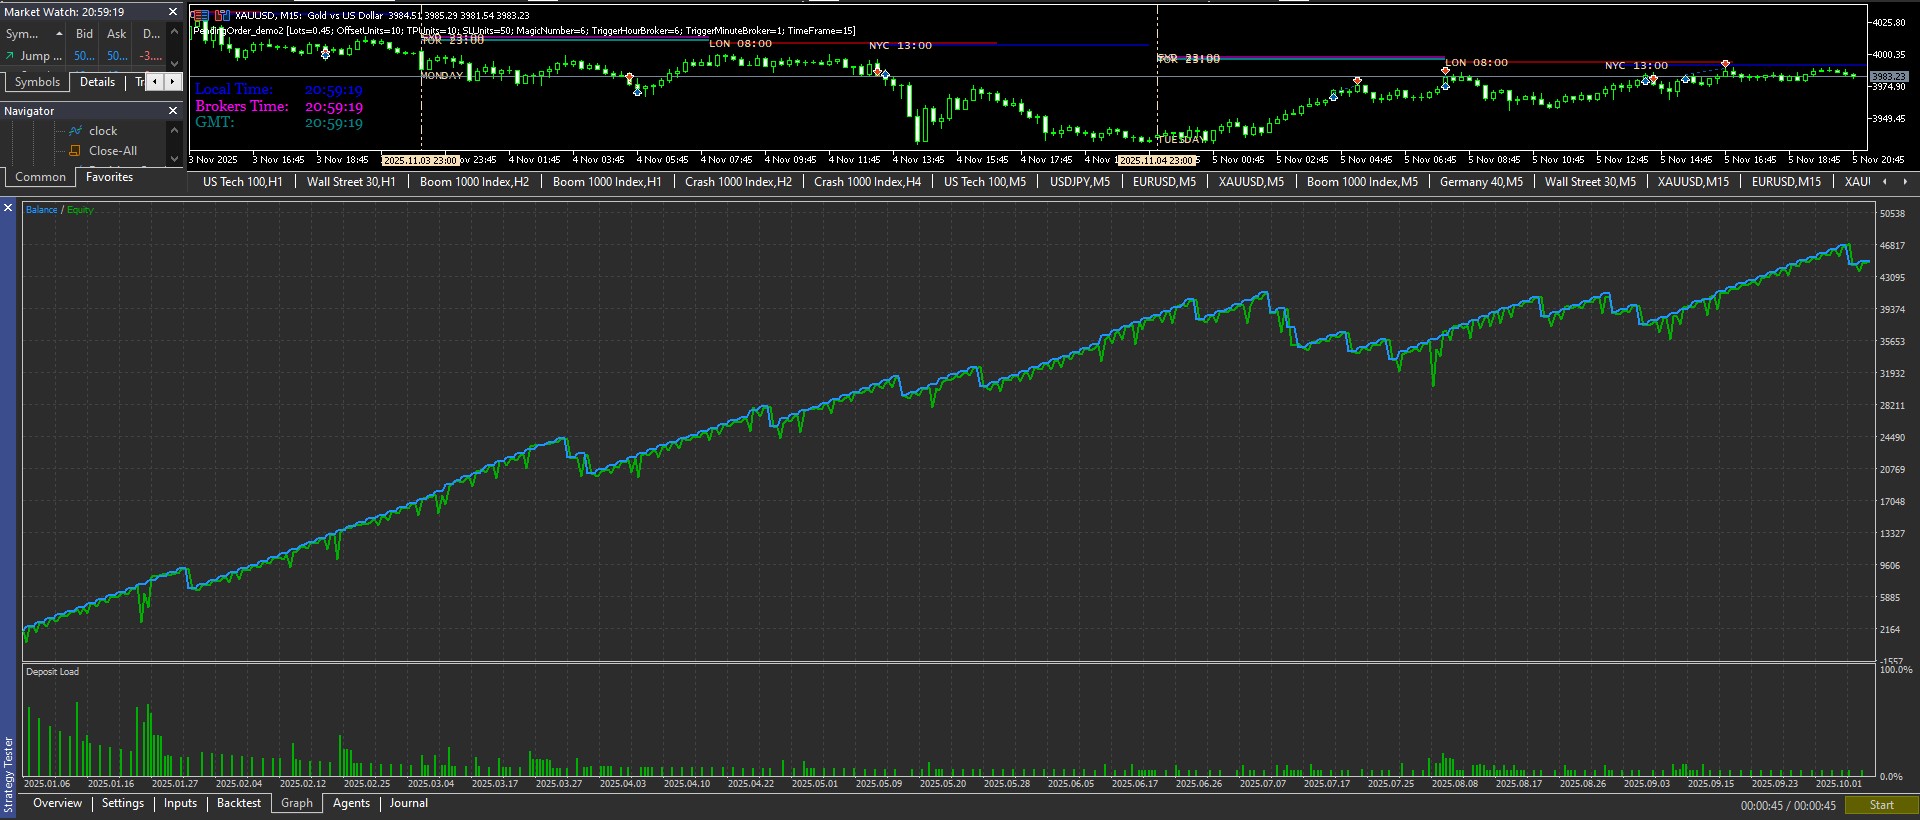The width and height of the screenshot is (1920, 820).
Task: Click the LON 08:00 label on 5 Nov
Action: pyautogui.click(x=1476, y=62)
